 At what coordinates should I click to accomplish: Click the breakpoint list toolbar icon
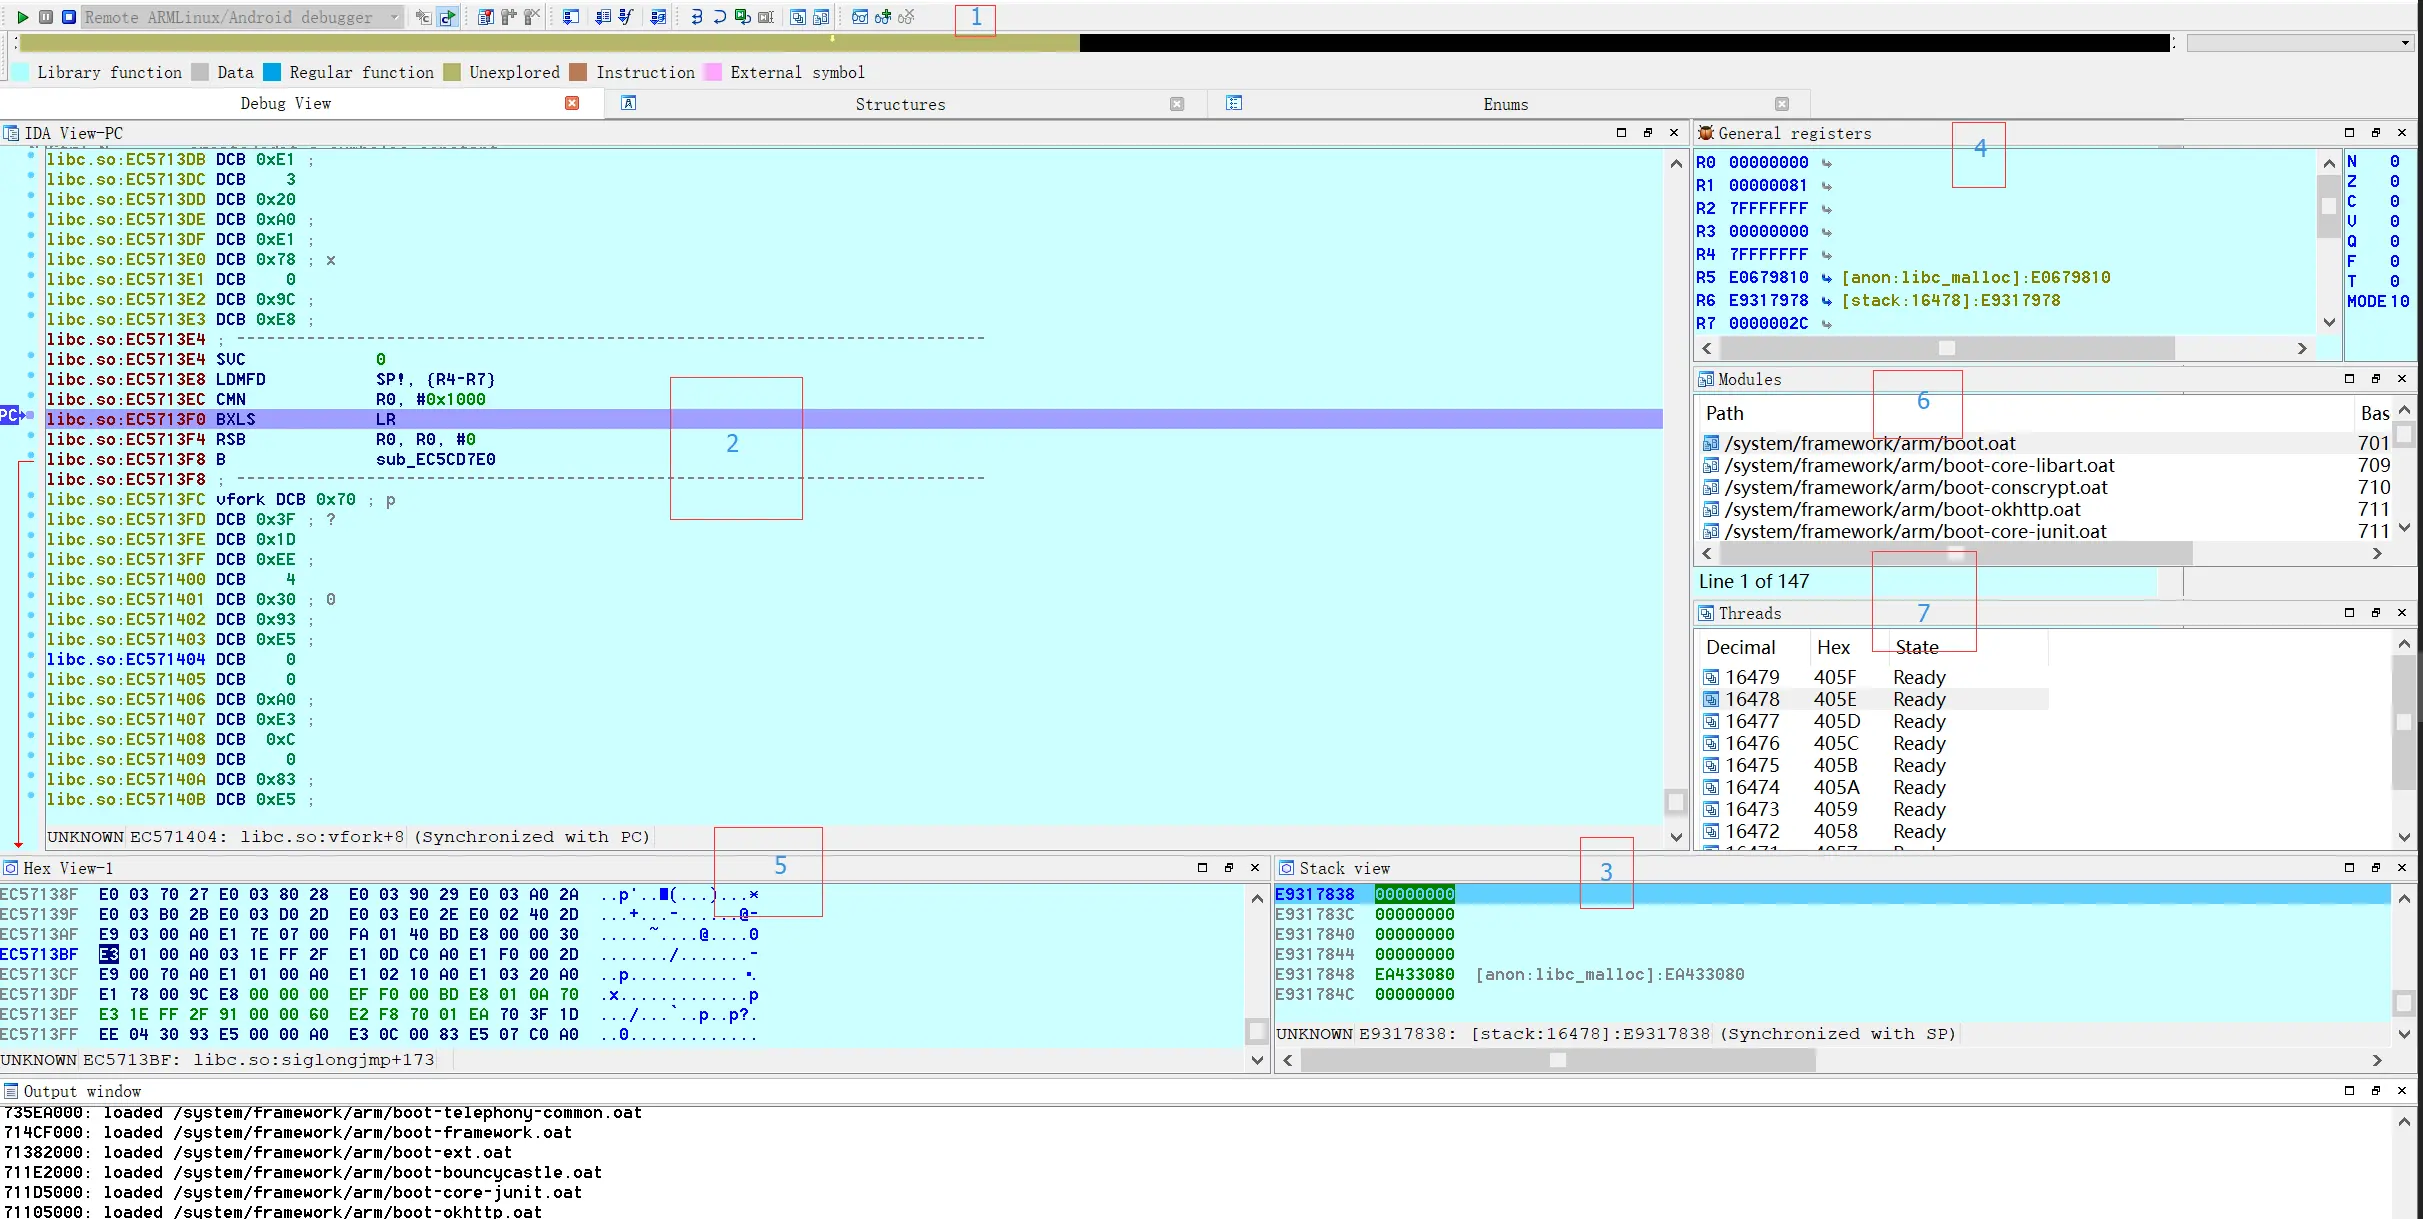(485, 17)
